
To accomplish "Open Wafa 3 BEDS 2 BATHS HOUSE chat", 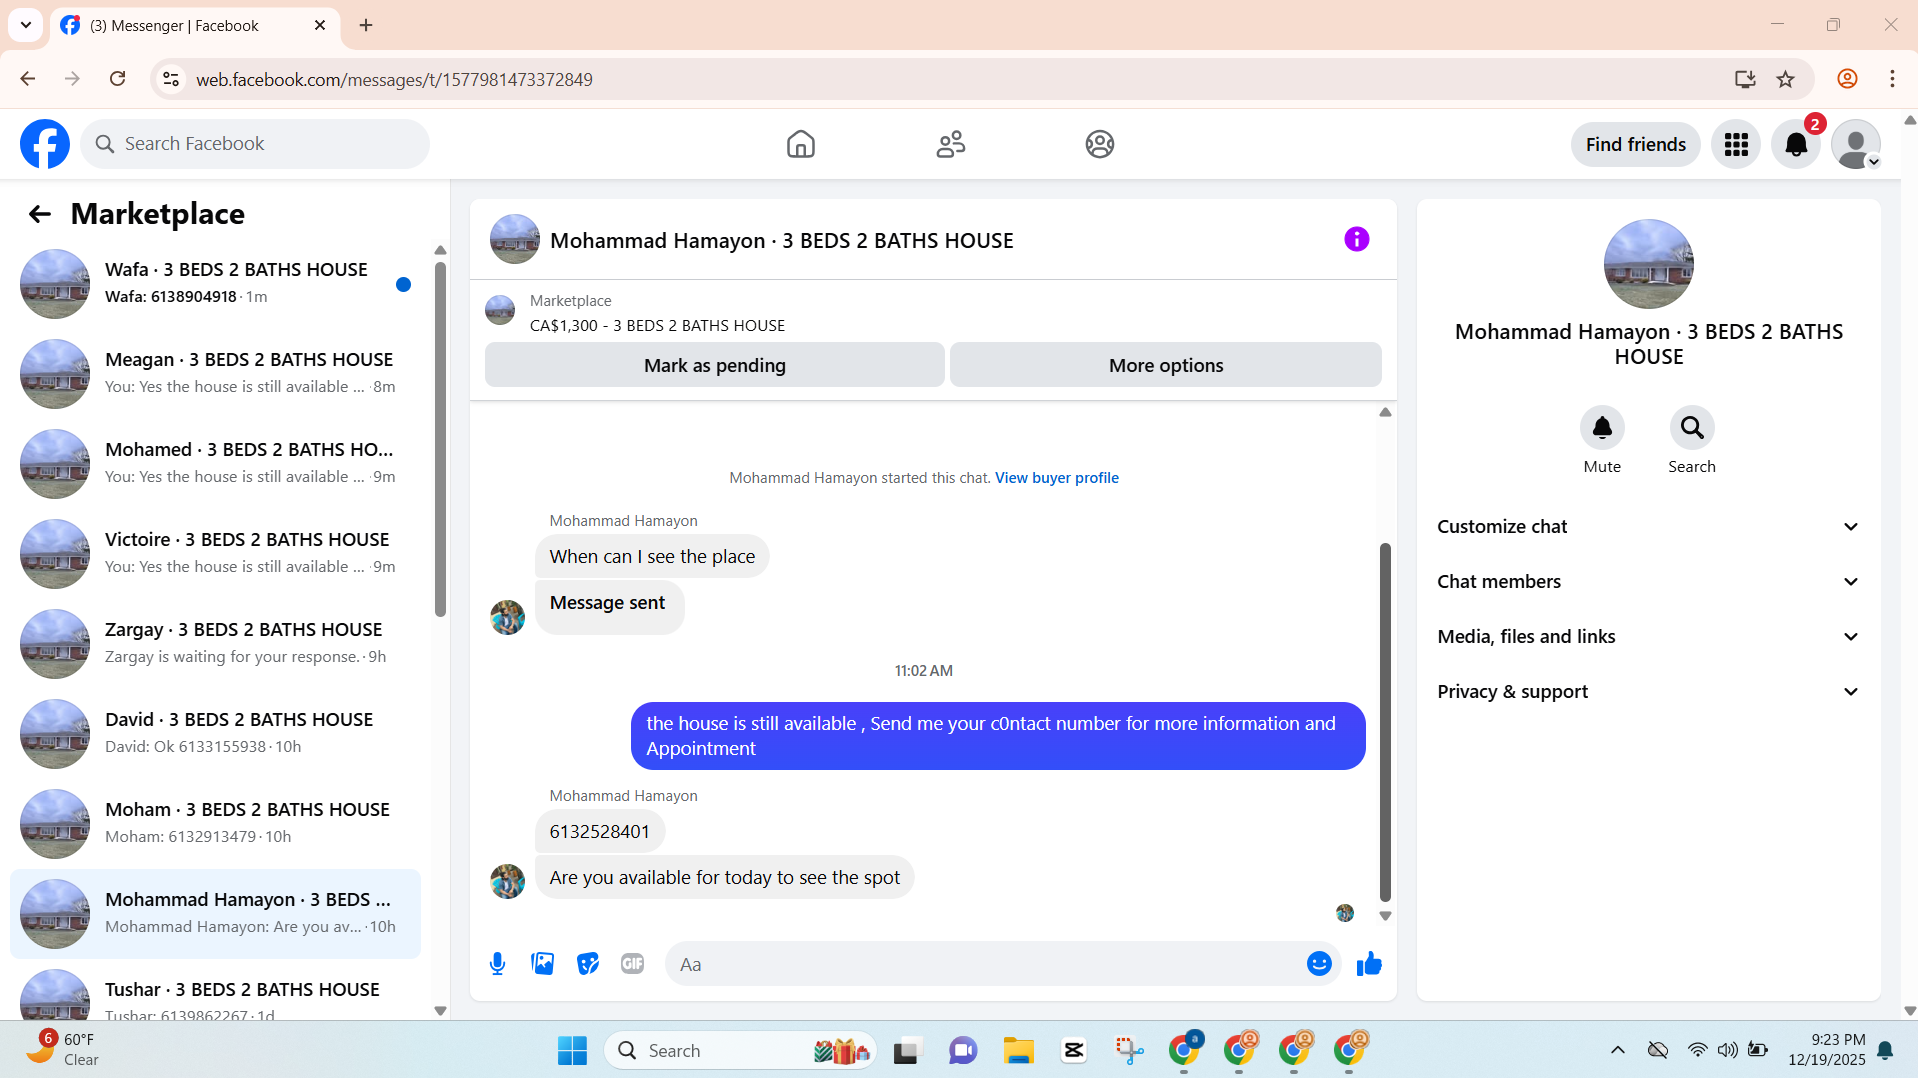I will [x=215, y=284].
